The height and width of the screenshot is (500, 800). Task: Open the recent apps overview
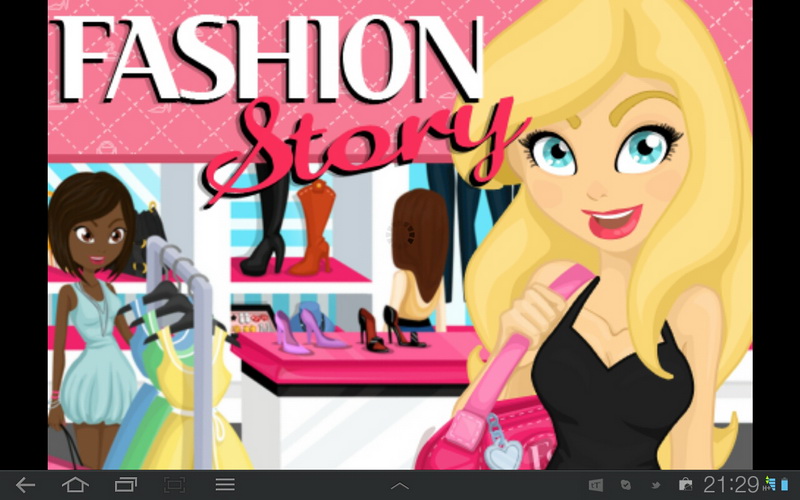coord(126,485)
